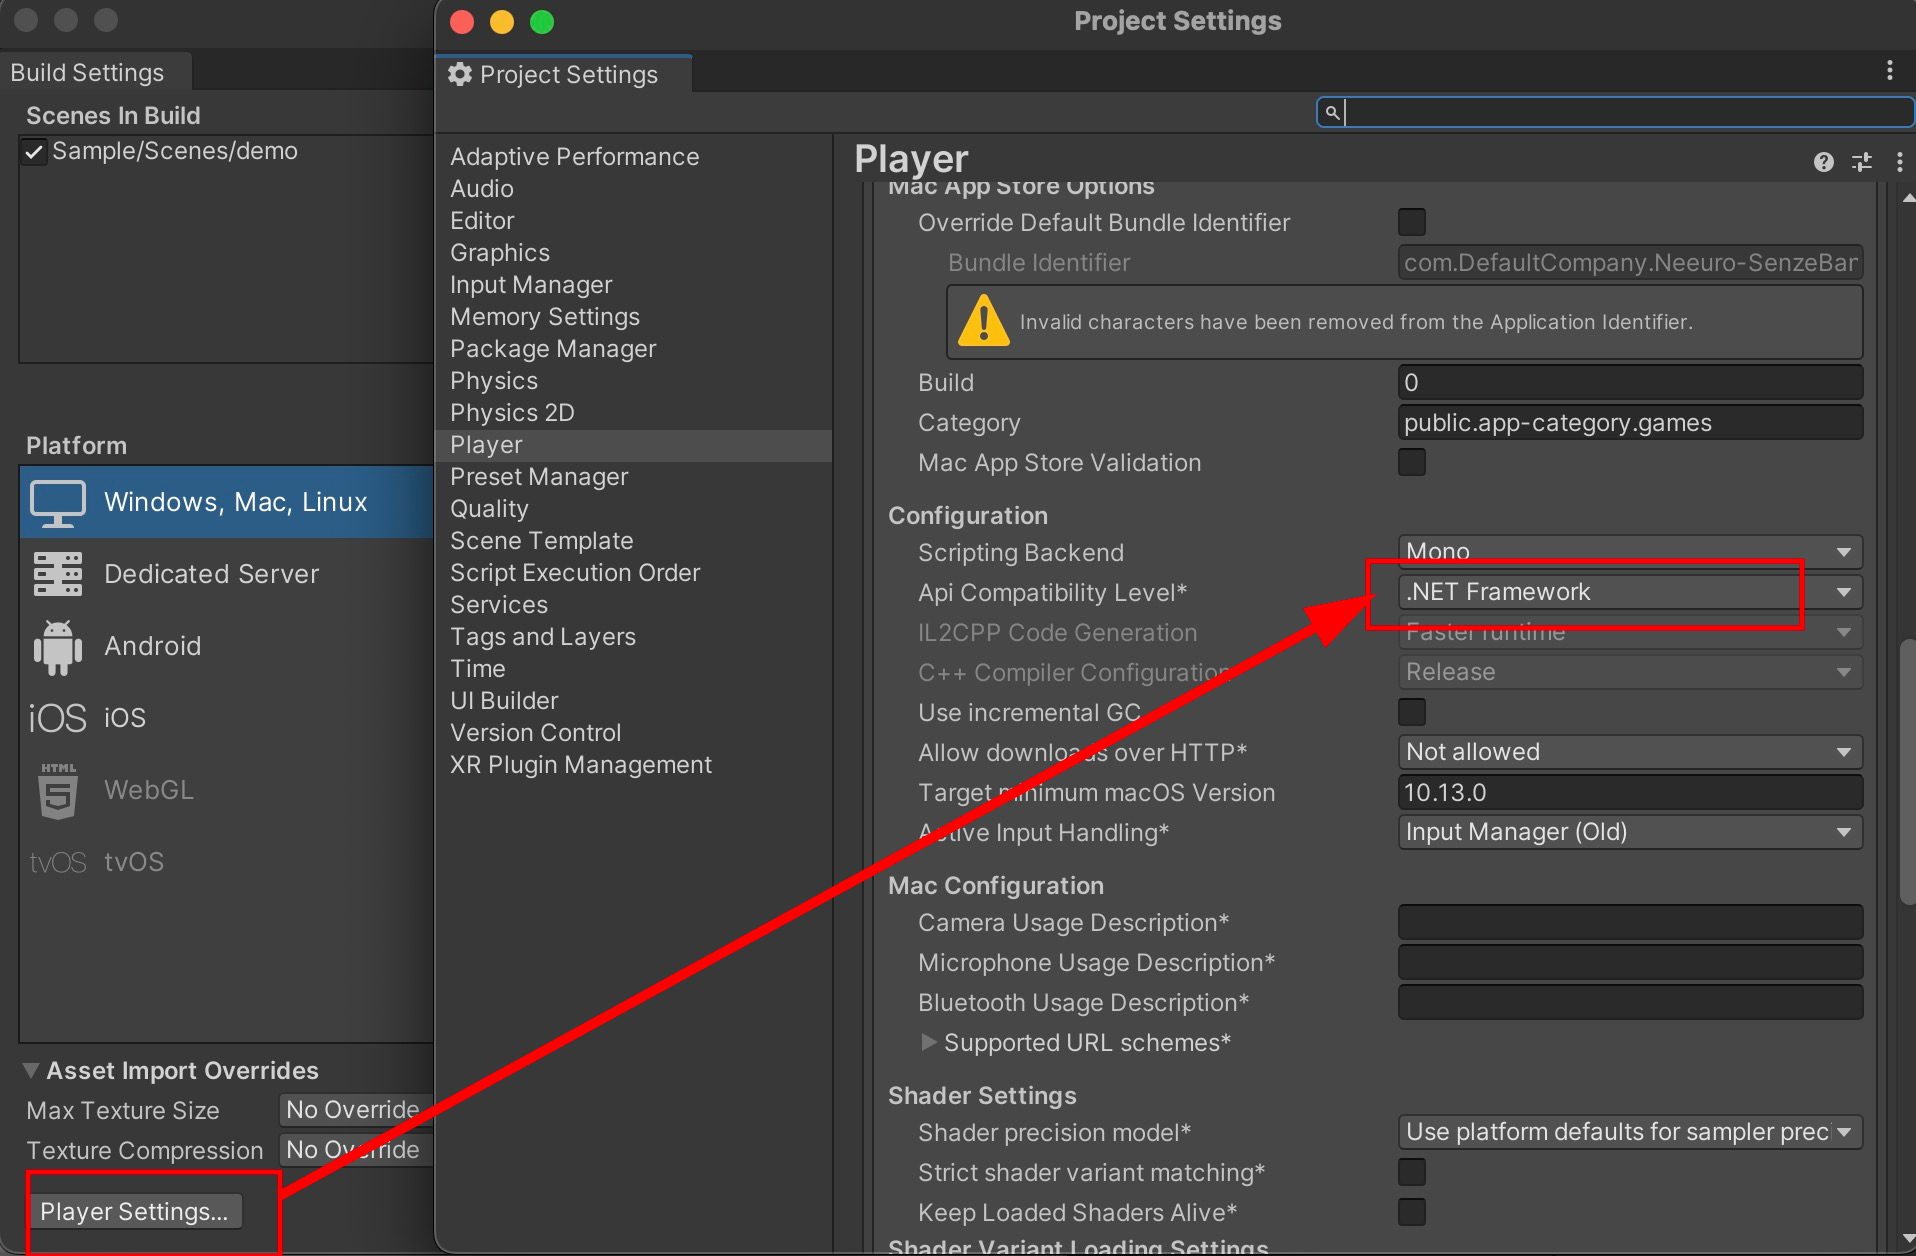Switch to the Build Settings tab
Image resolution: width=1916 pixels, height=1256 pixels.
point(86,71)
